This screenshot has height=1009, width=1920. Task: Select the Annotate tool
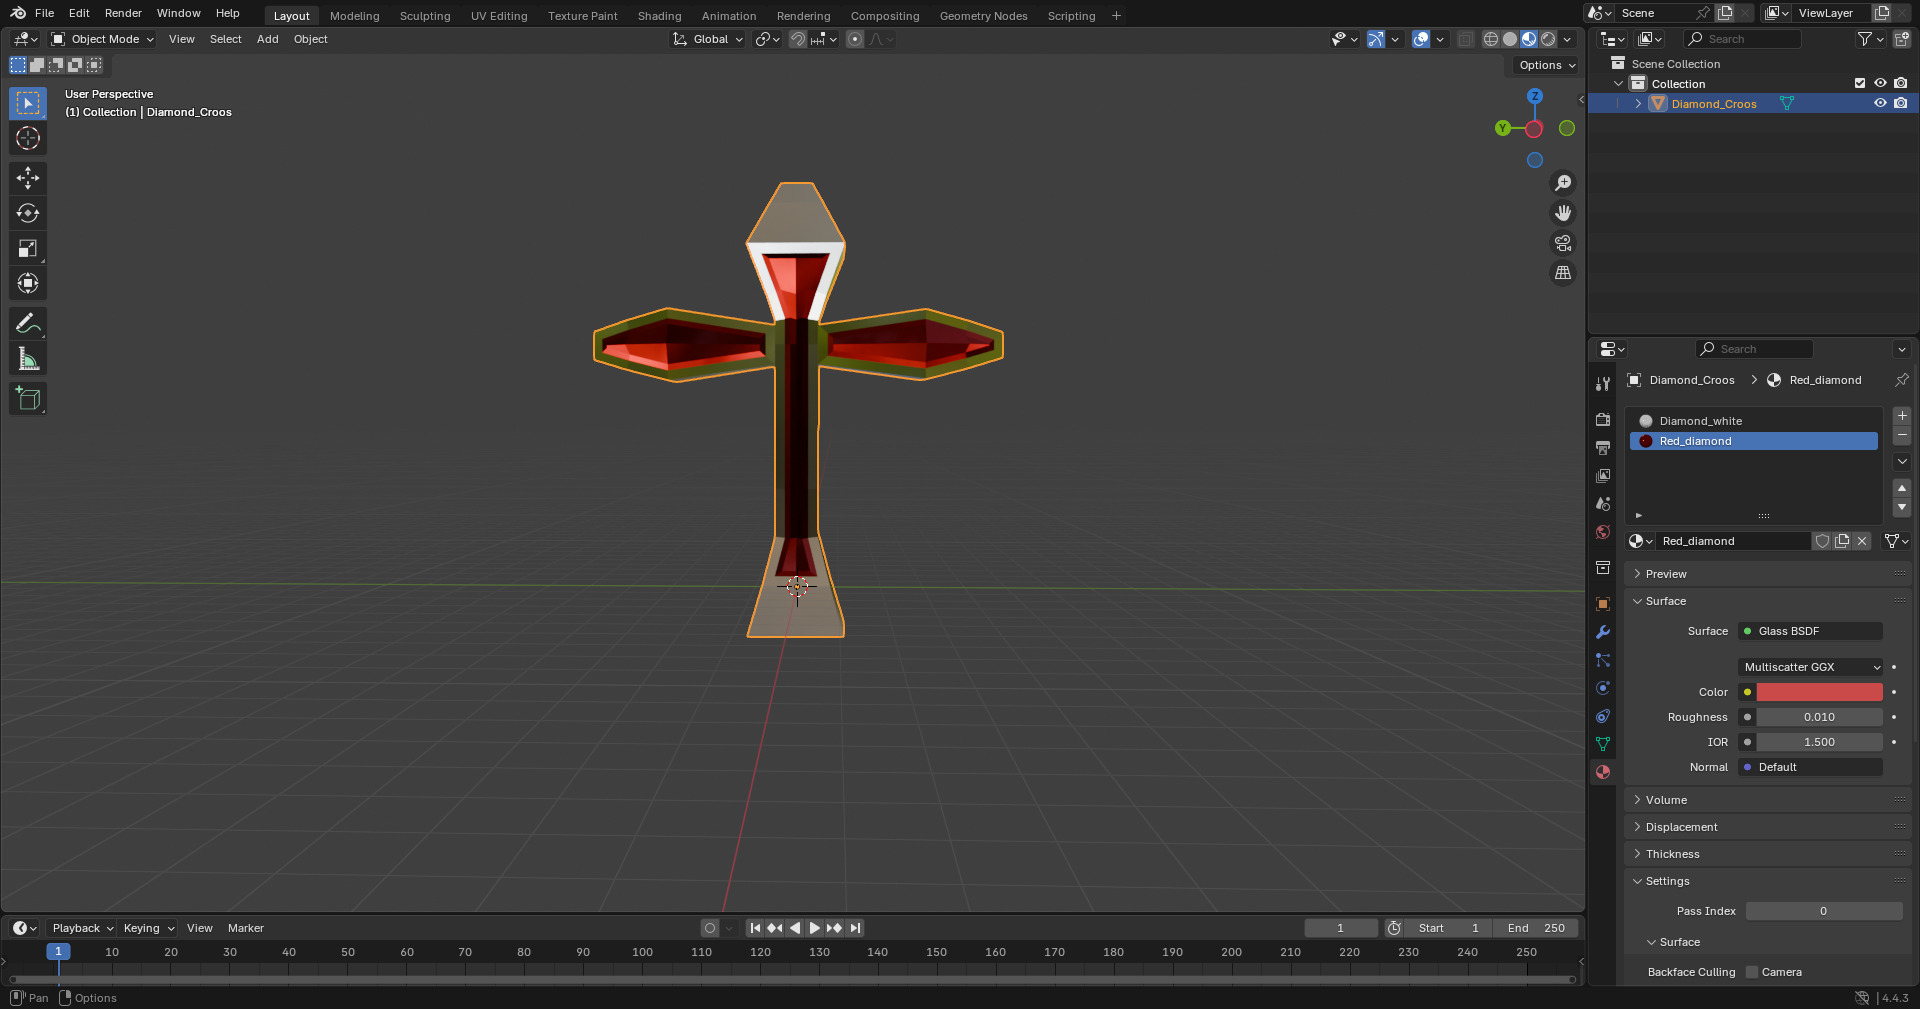tap(28, 323)
